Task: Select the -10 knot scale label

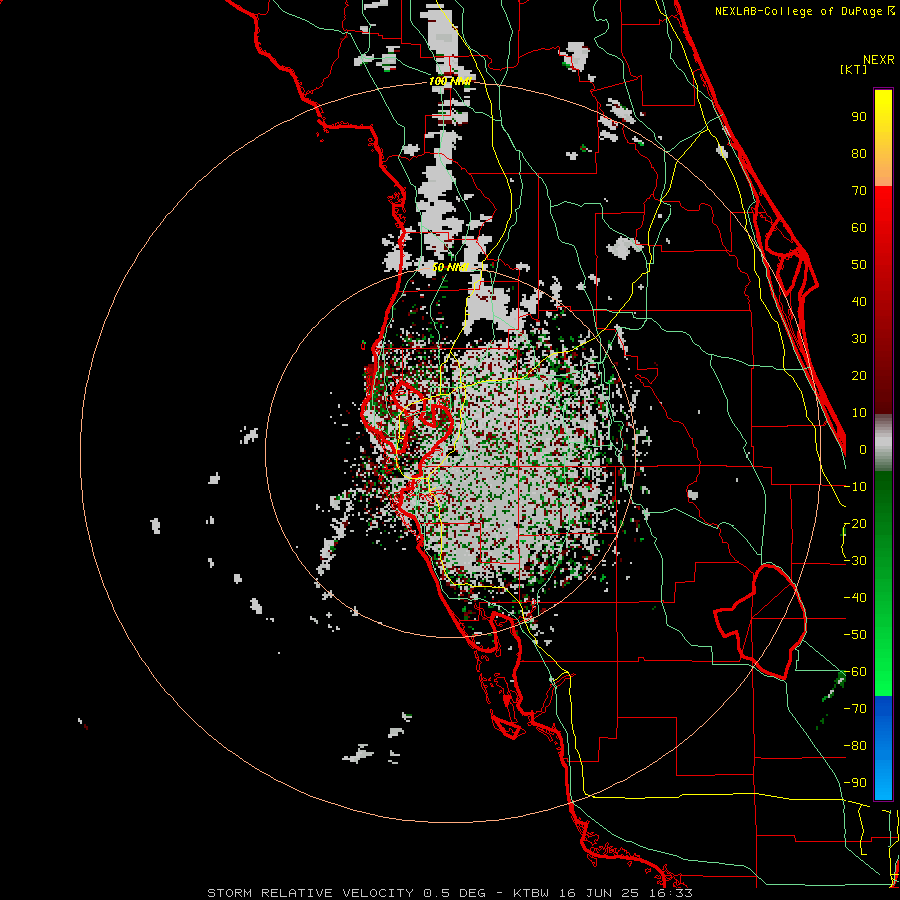Action: [x=855, y=487]
